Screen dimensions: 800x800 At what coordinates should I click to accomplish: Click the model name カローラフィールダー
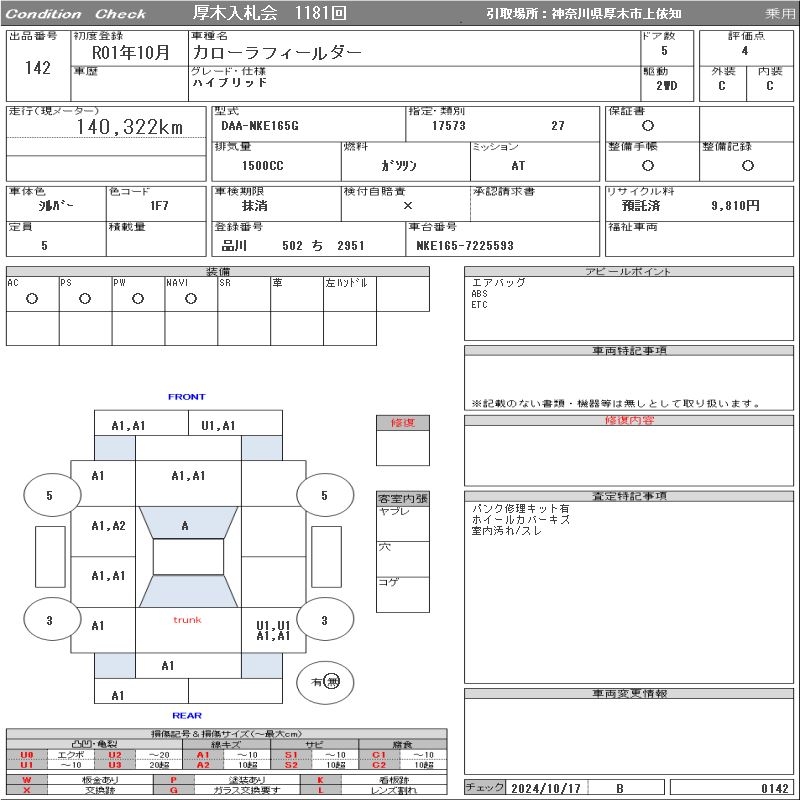point(277,53)
